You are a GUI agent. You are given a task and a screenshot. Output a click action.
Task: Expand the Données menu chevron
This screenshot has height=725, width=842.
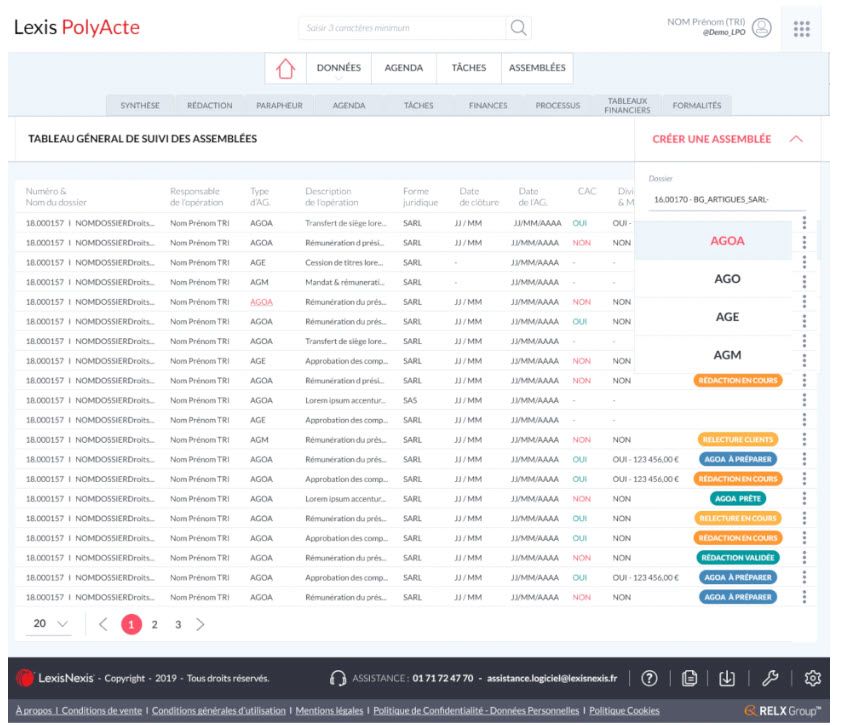[338, 78]
